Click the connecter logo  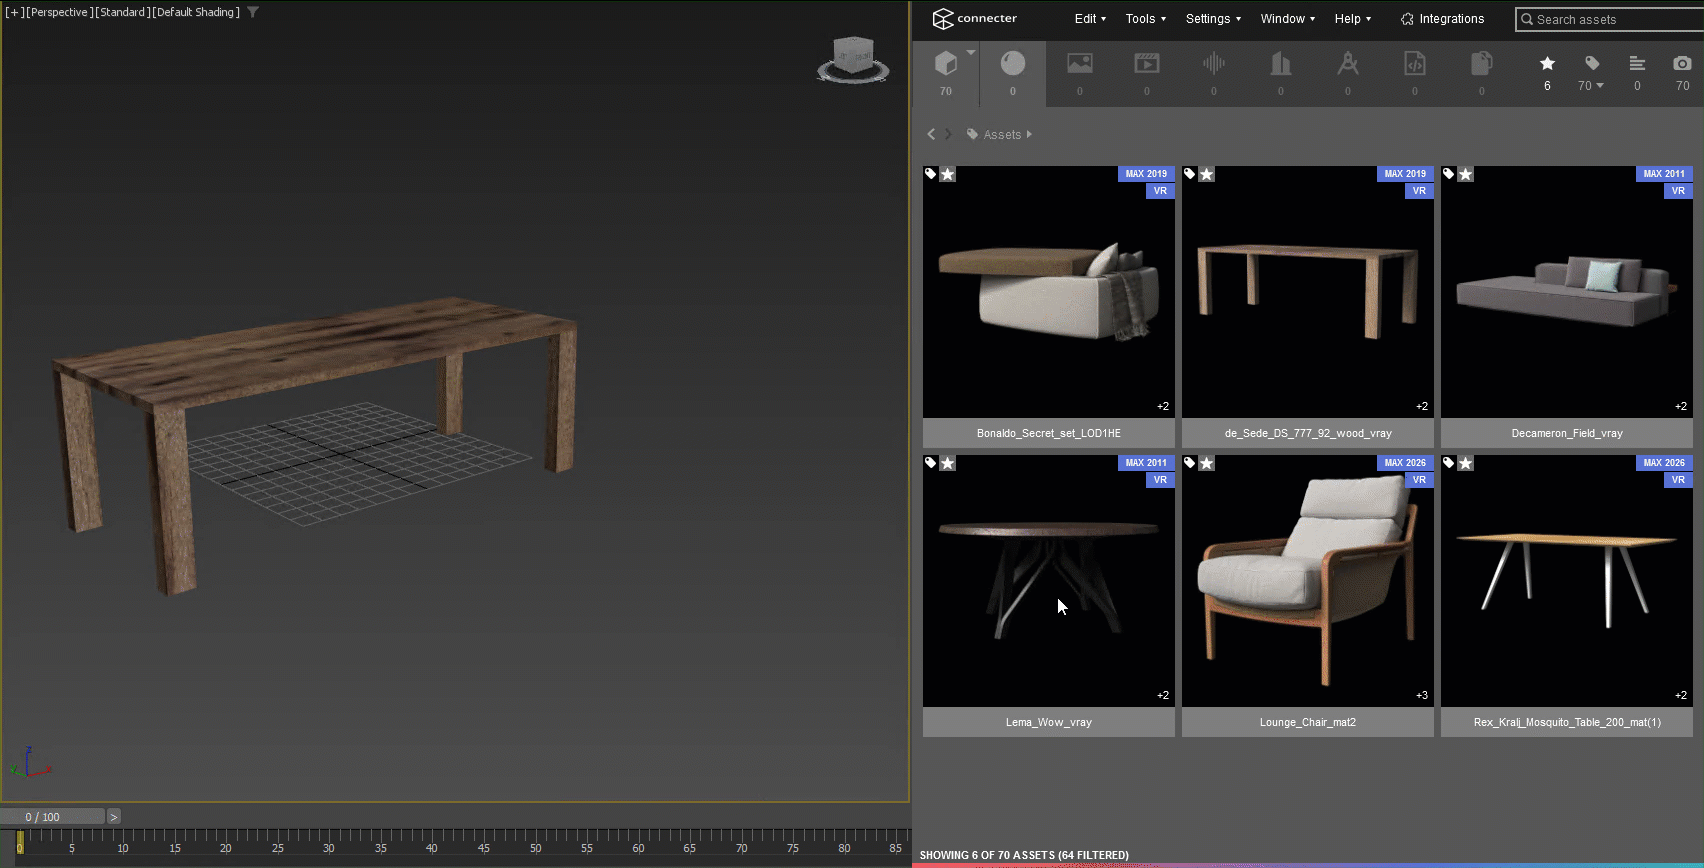tap(974, 19)
